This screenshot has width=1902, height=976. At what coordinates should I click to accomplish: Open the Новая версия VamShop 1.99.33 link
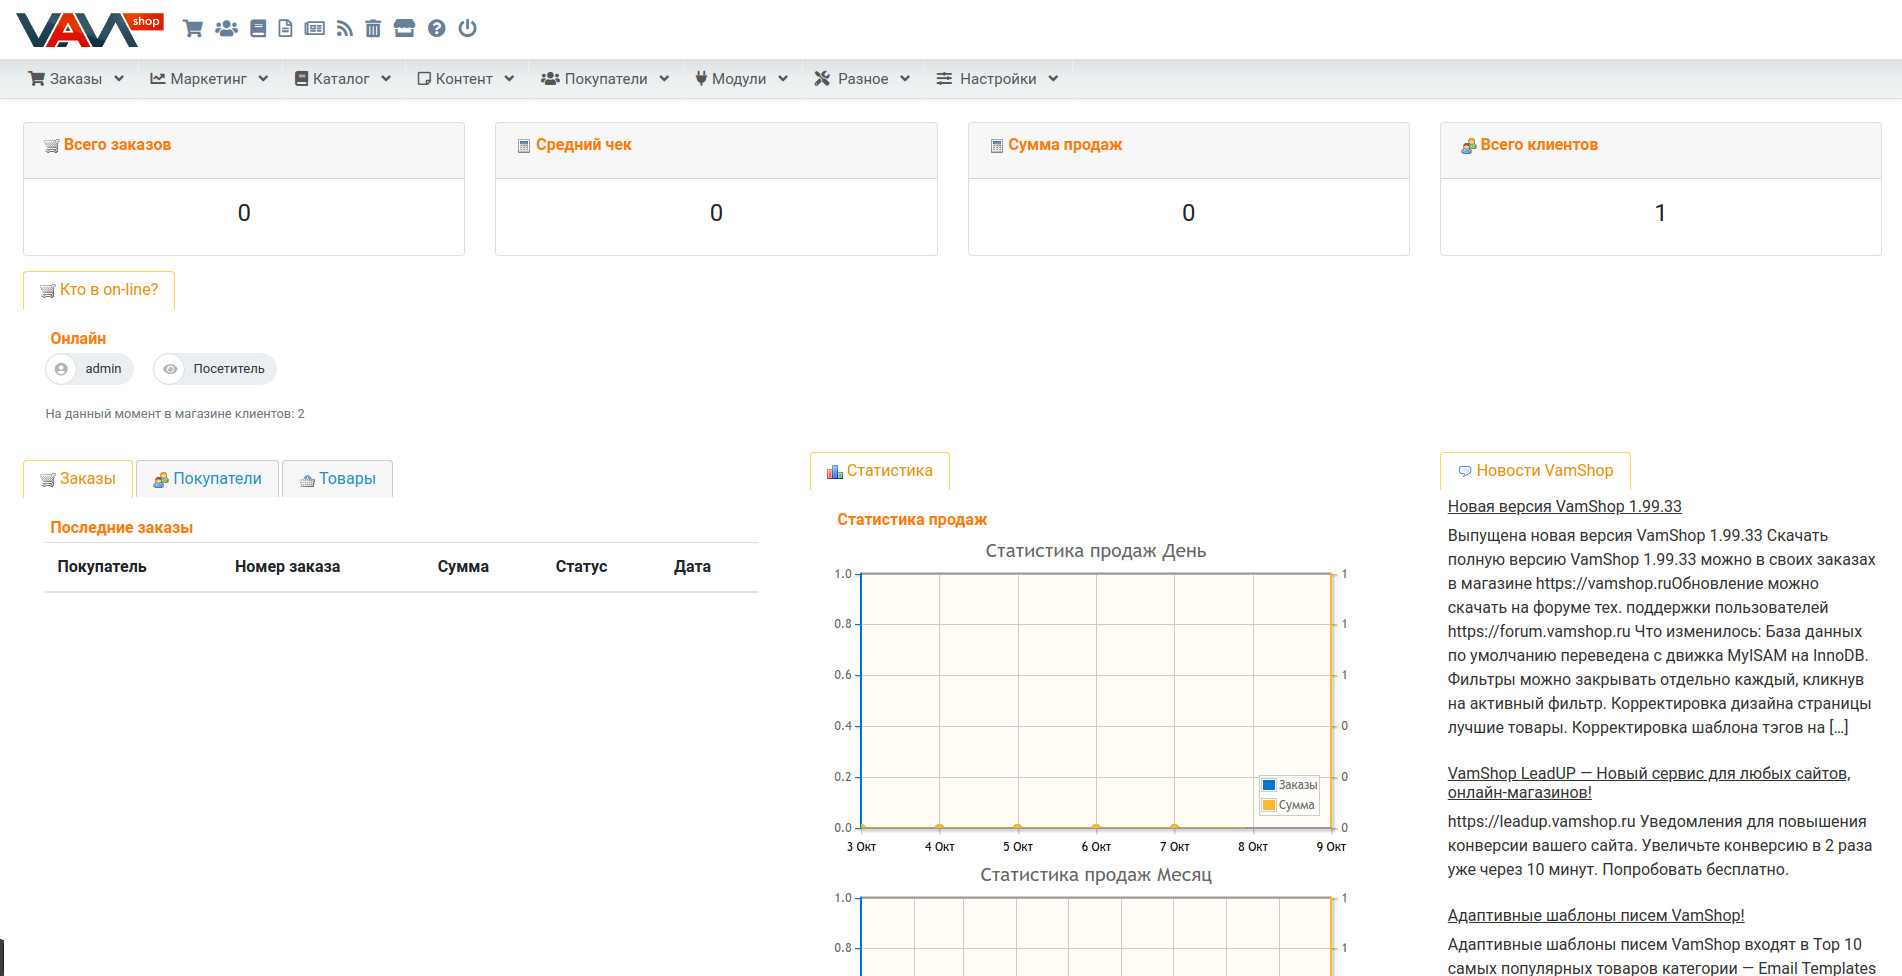pyautogui.click(x=1564, y=506)
